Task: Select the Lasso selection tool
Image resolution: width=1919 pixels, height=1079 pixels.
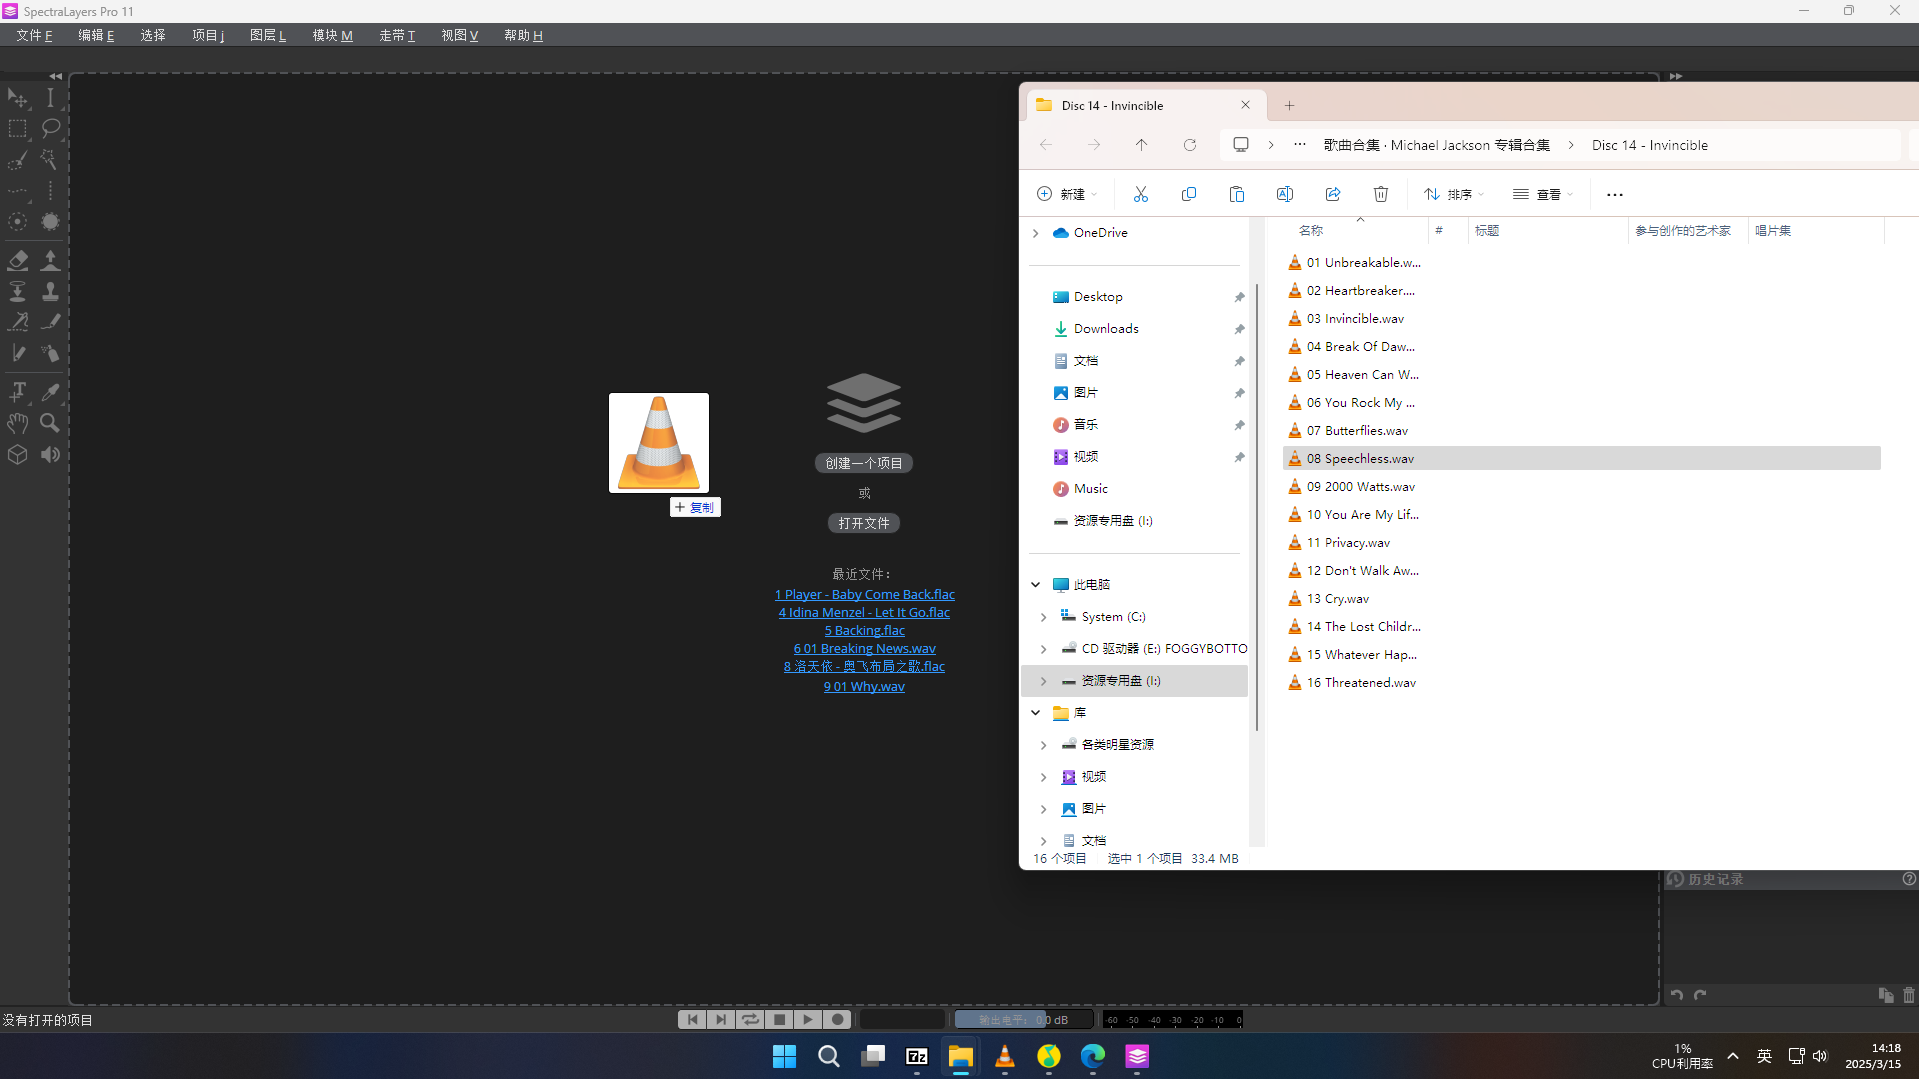Action: [x=50, y=129]
